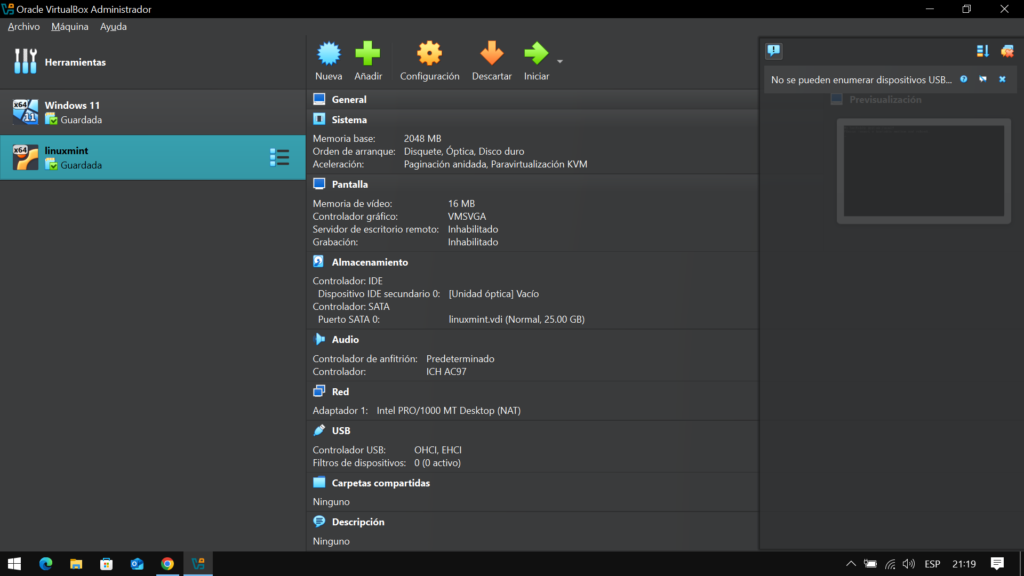This screenshot has width=1024, height=576.
Task: Click the Audio section header
Action: click(x=345, y=340)
